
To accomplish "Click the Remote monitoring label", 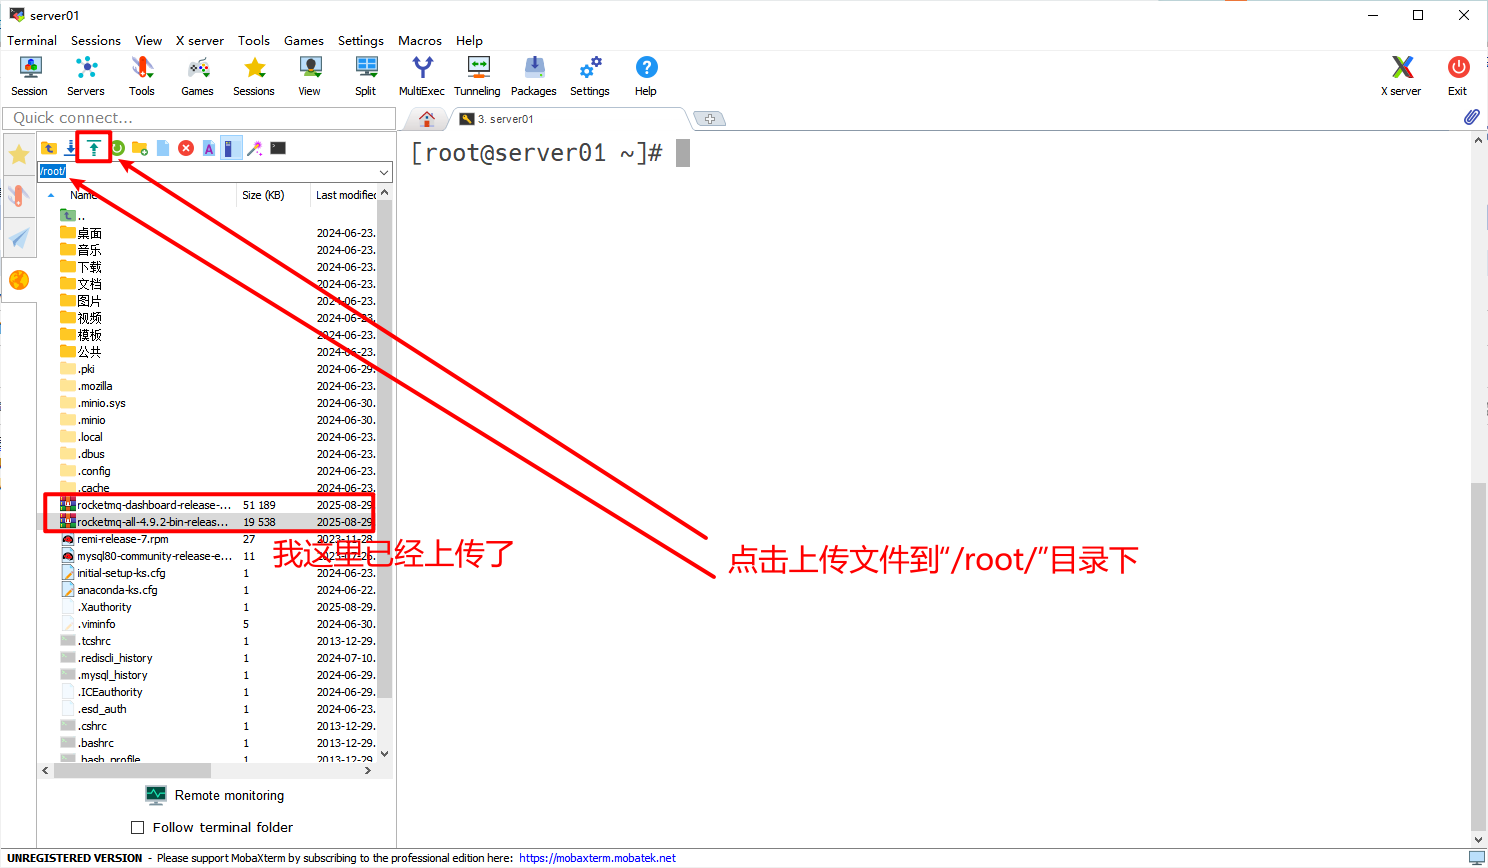I will [x=229, y=795].
